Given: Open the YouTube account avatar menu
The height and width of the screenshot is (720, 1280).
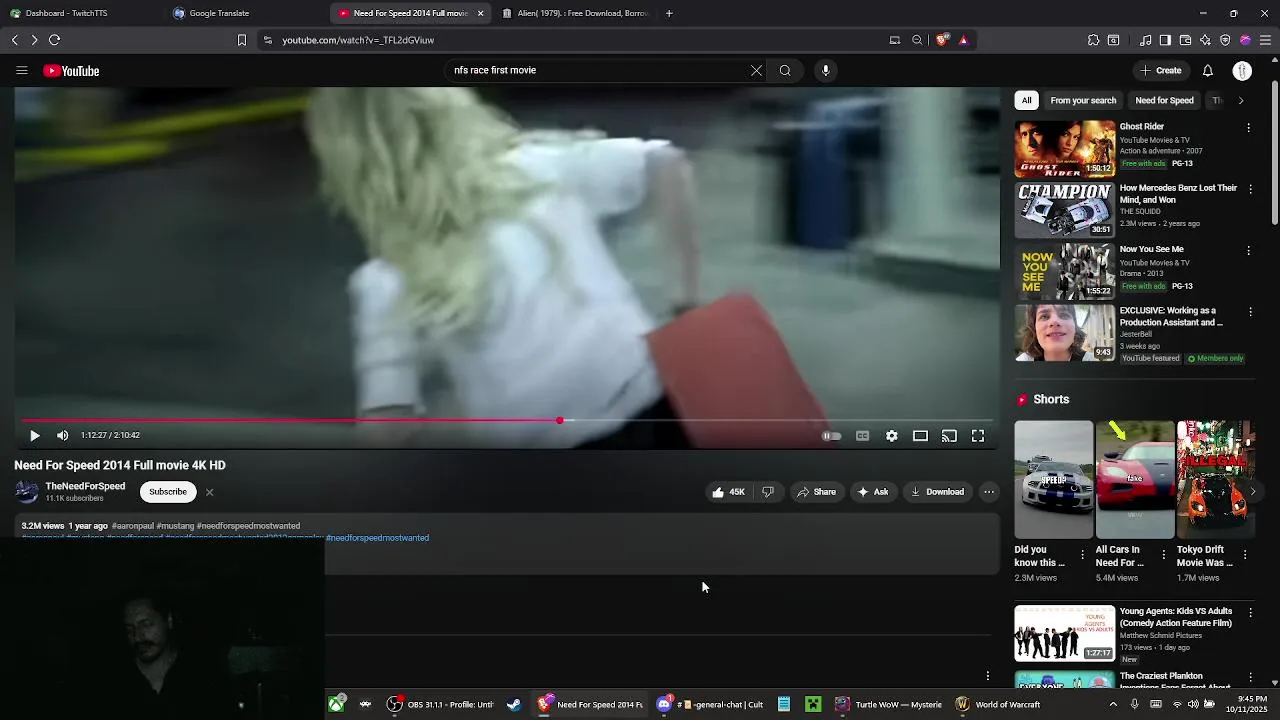Looking at the screenshot, I should click(1242, 70).
